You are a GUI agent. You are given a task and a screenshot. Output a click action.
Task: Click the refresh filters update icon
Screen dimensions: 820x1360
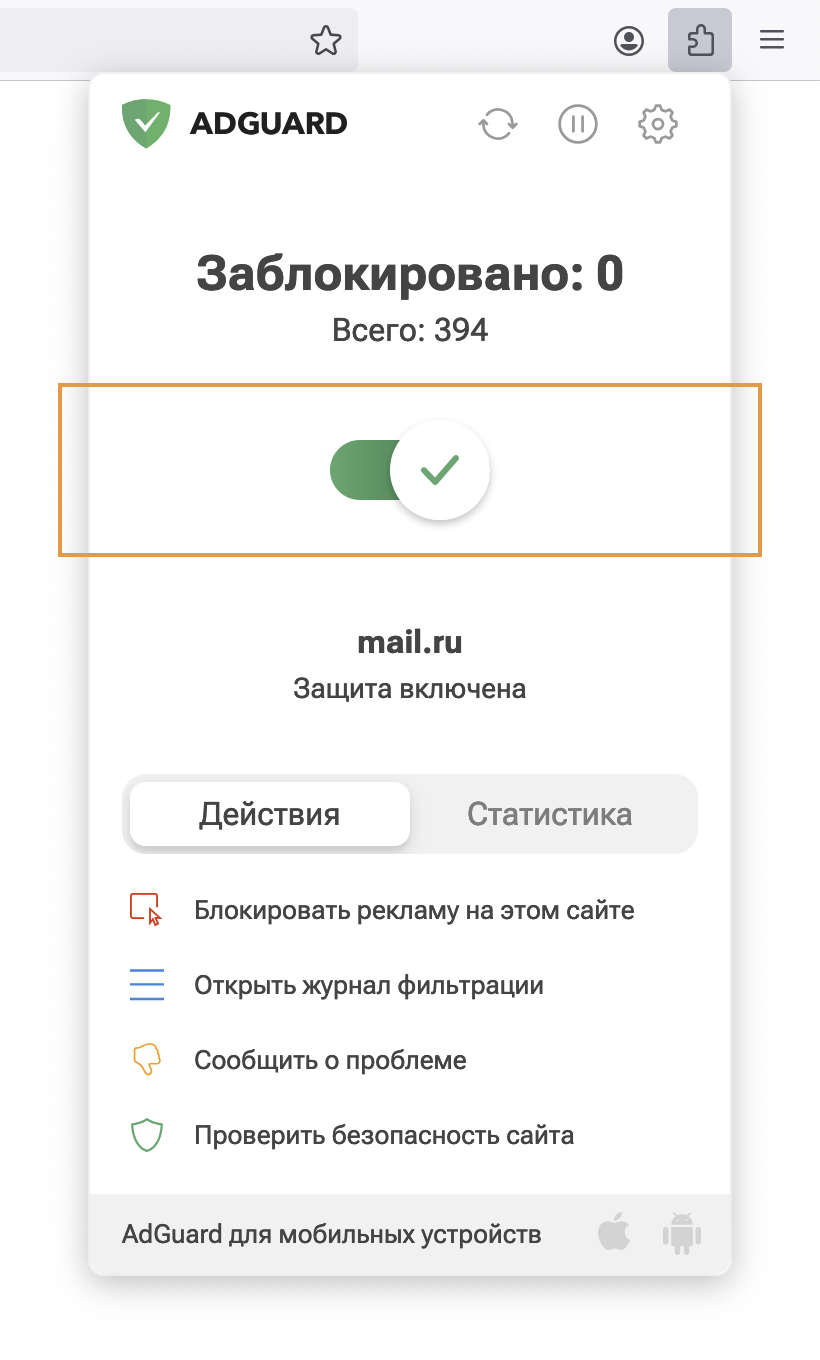pyautogui.click(x=497, y=125)
